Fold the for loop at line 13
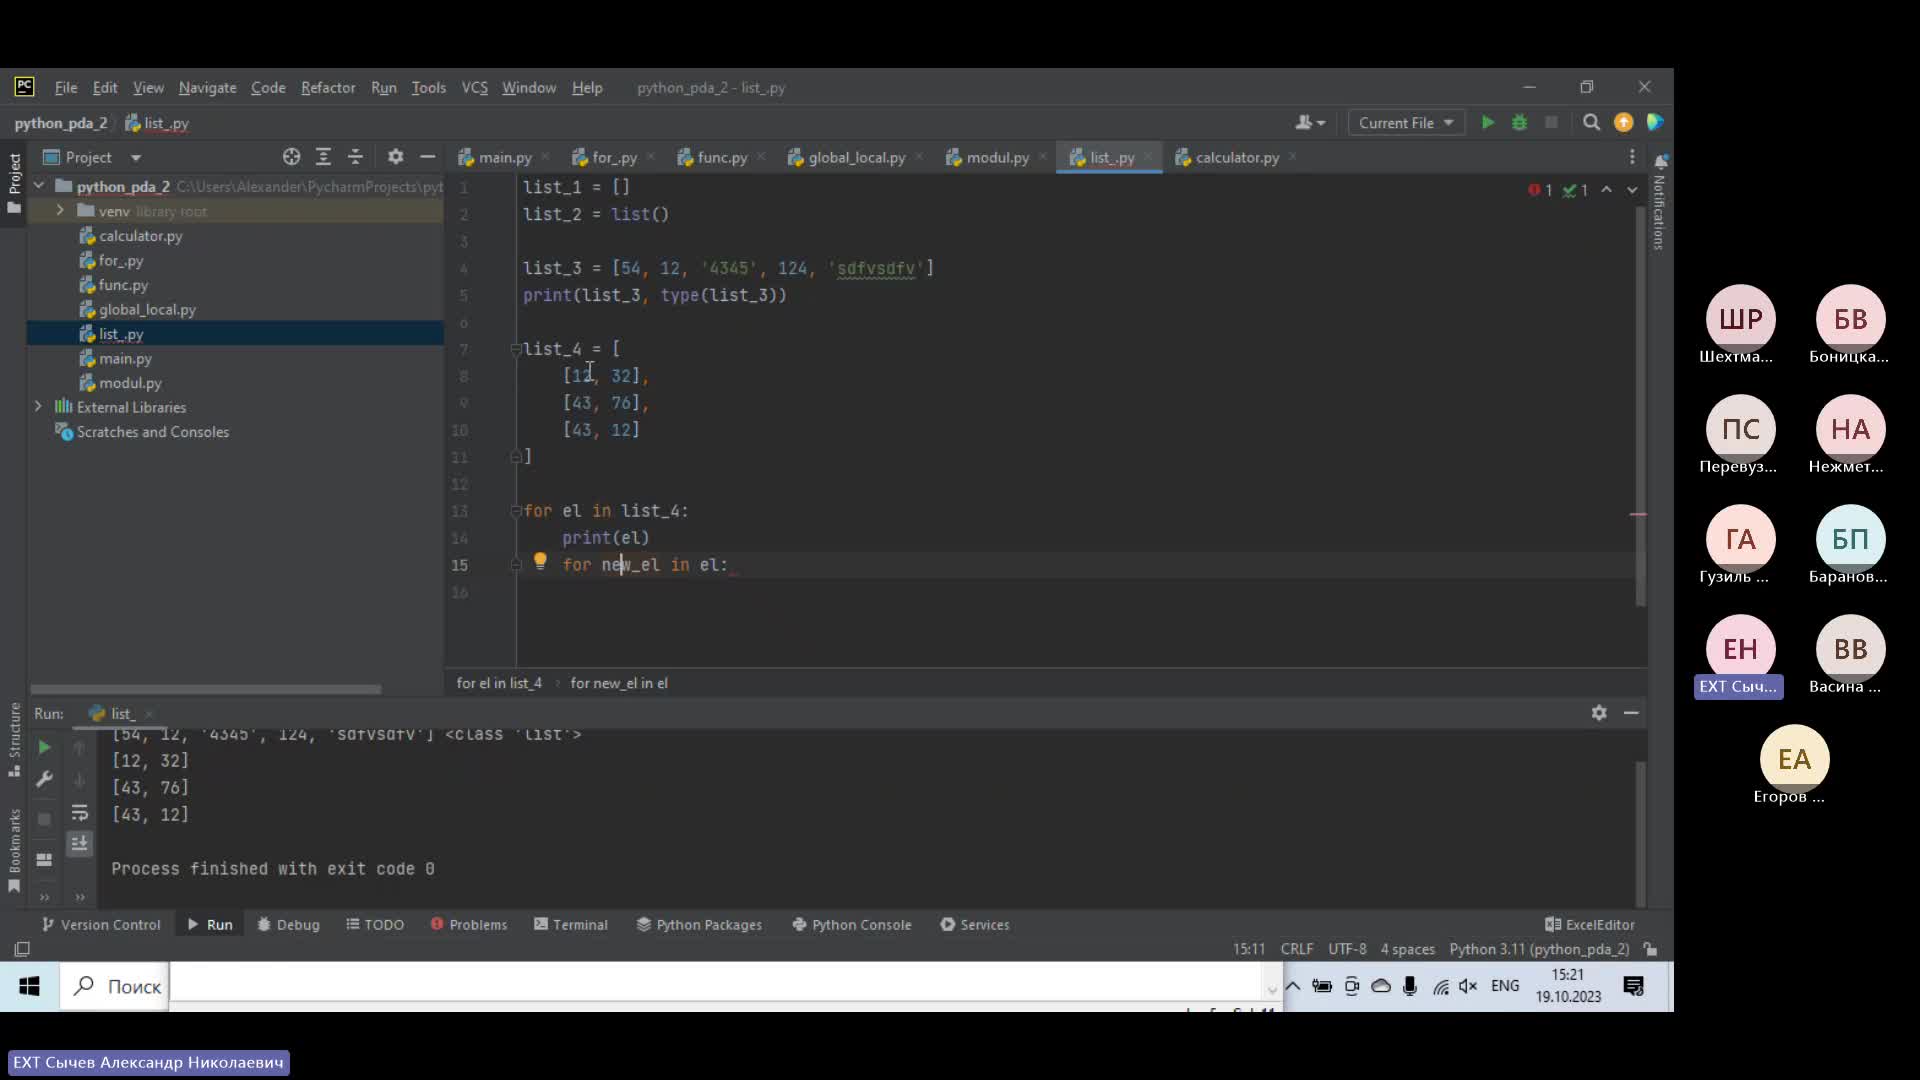 (x=516, y=510)
